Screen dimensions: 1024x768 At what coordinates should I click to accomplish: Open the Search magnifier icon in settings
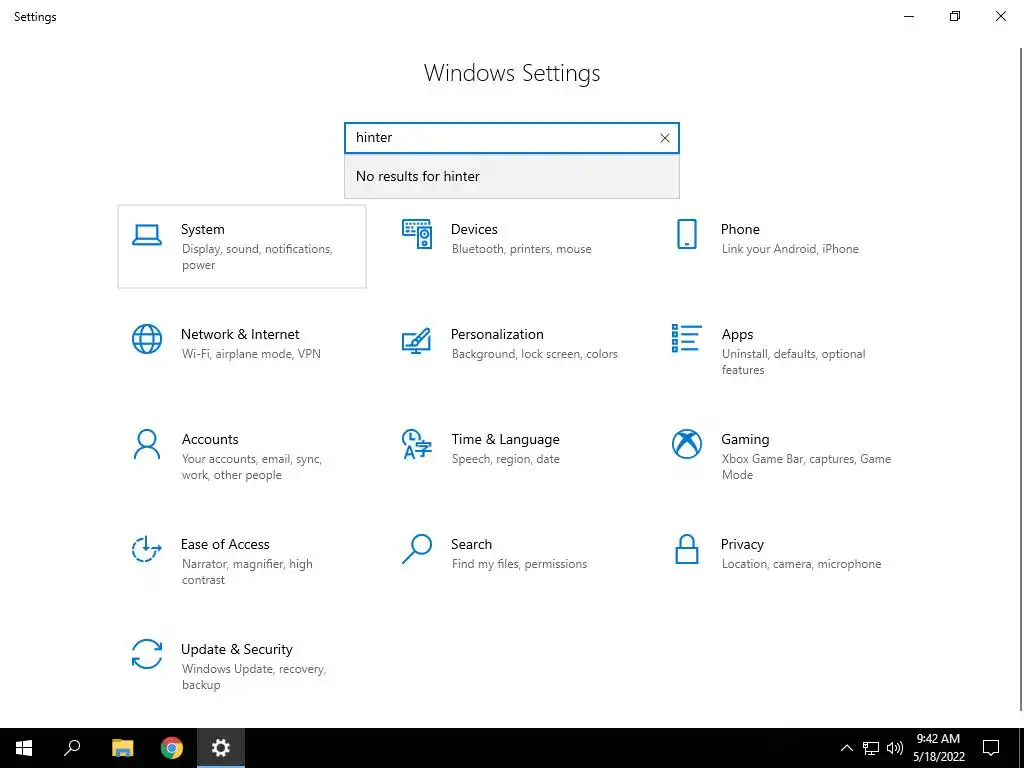coord(417,549)
